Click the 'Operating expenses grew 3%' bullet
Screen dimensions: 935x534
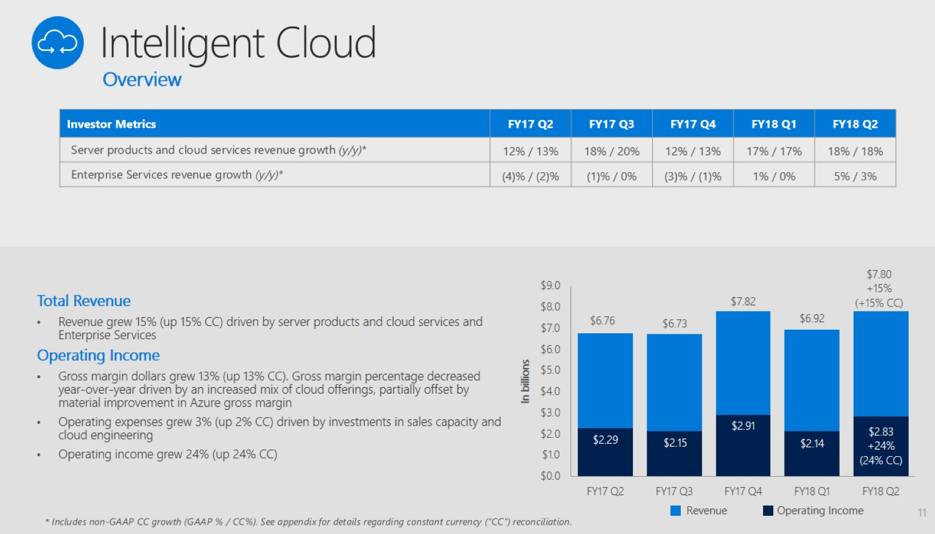pyautogui.click(x=280, y=429)
